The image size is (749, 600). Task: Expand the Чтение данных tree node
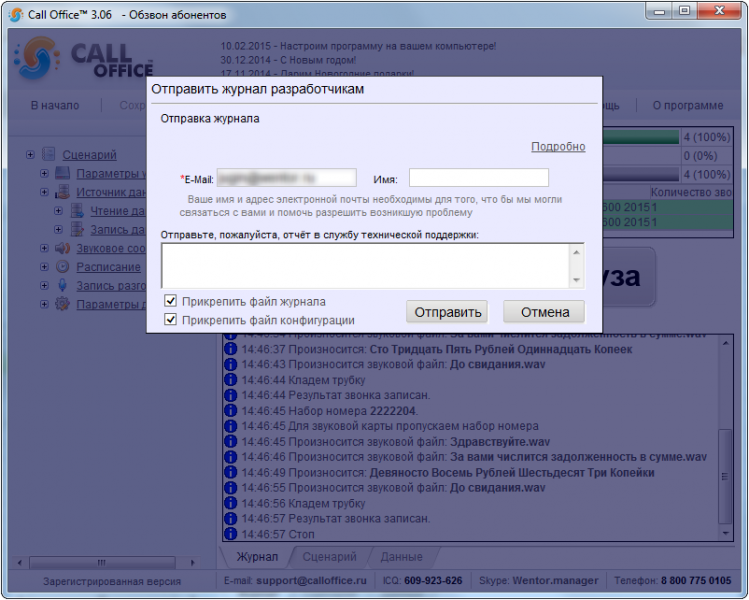tap(58, 211)
